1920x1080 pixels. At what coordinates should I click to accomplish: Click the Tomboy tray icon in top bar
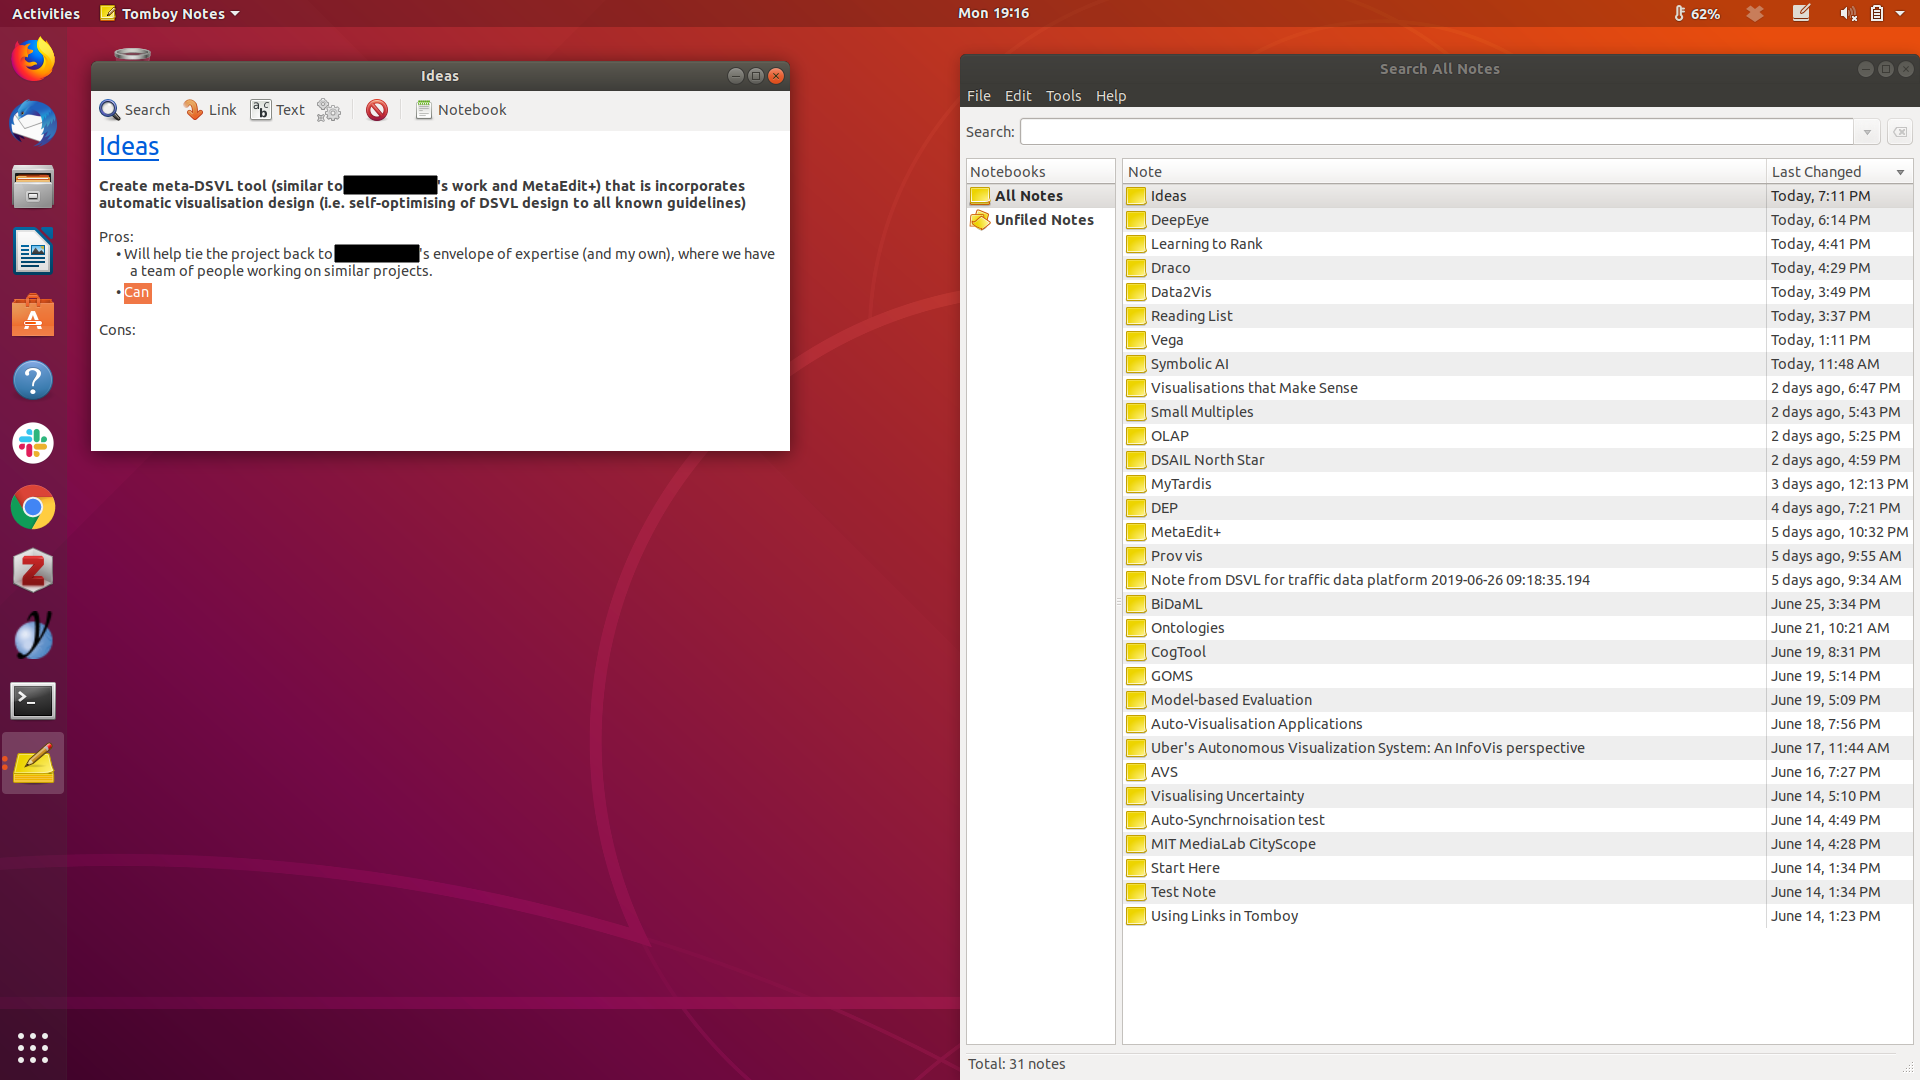(x=1801, y=13)
